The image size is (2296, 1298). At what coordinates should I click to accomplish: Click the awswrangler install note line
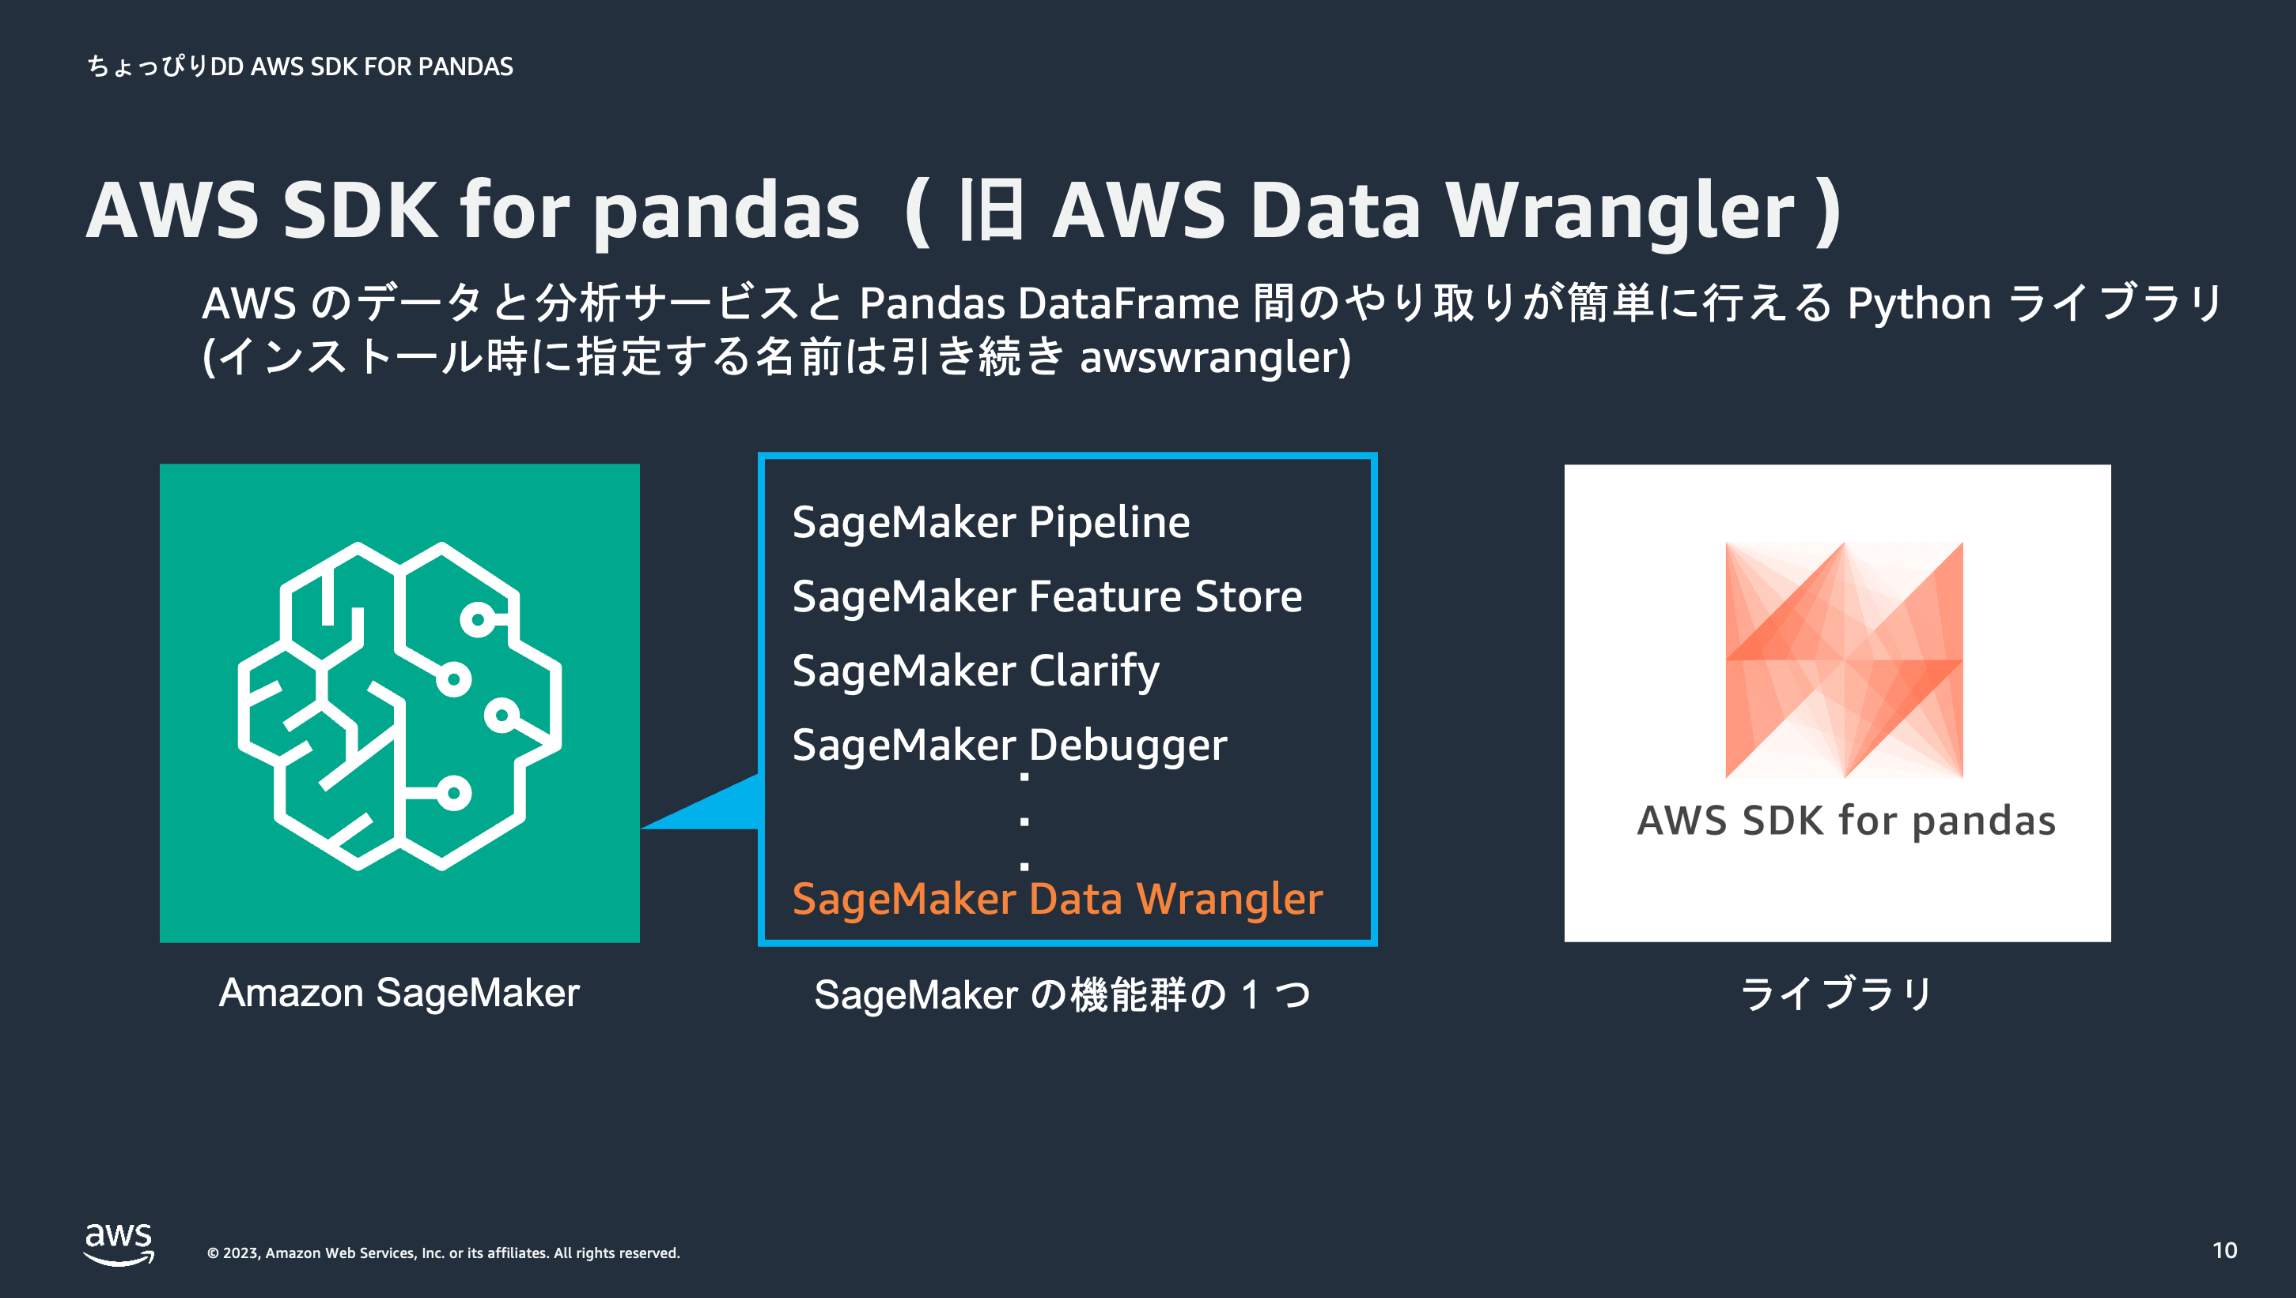[x=777, y=357]
